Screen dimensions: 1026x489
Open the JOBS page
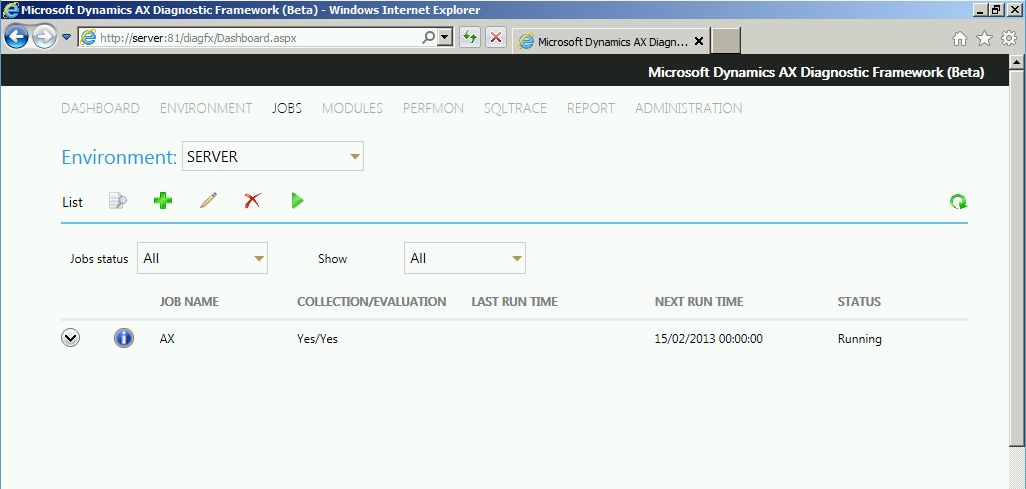point(287,108)
